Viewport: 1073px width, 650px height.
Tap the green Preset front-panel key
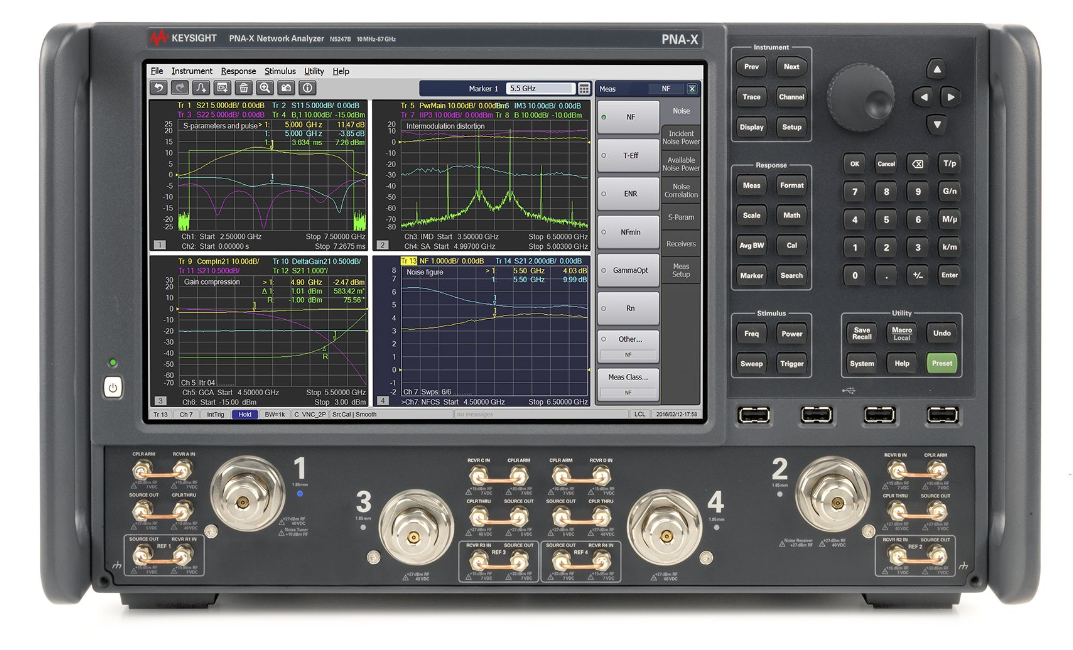[x=942, y=363]
